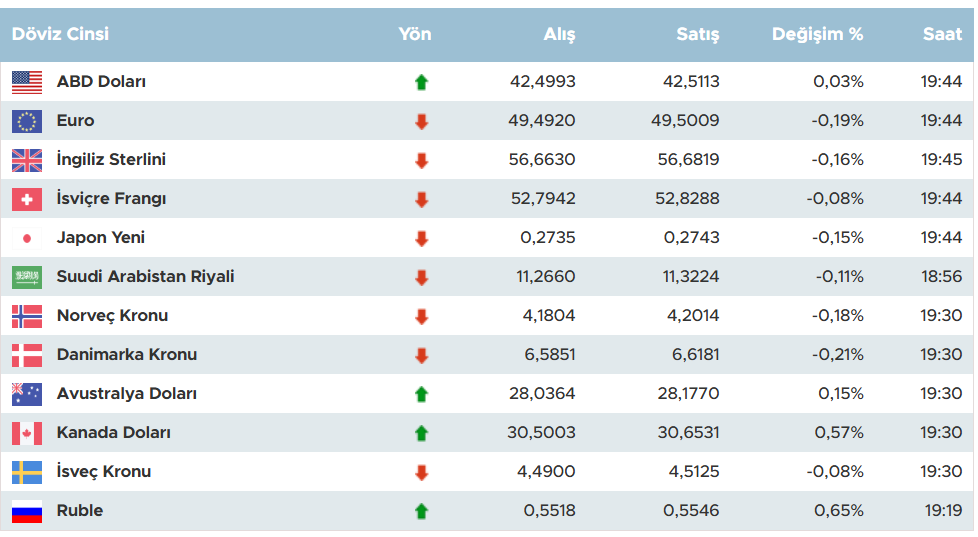Click the Değişim % column header
Screen dimensions: 978x537
[817, 34]
